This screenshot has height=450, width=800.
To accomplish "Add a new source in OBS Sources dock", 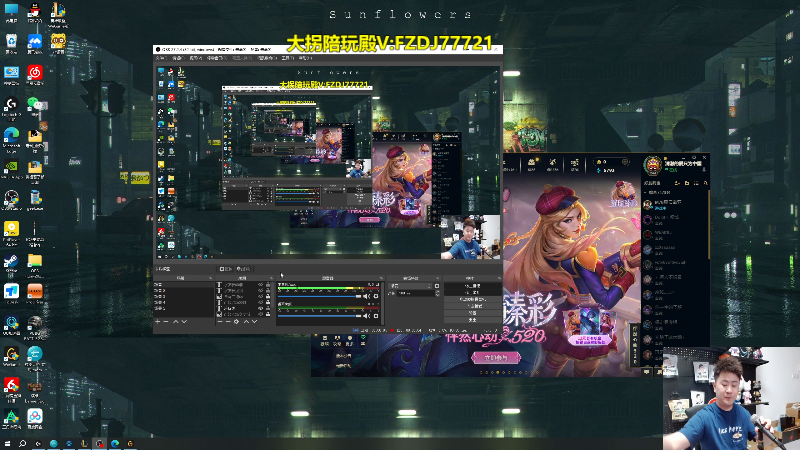I will (x=220, y=321).
